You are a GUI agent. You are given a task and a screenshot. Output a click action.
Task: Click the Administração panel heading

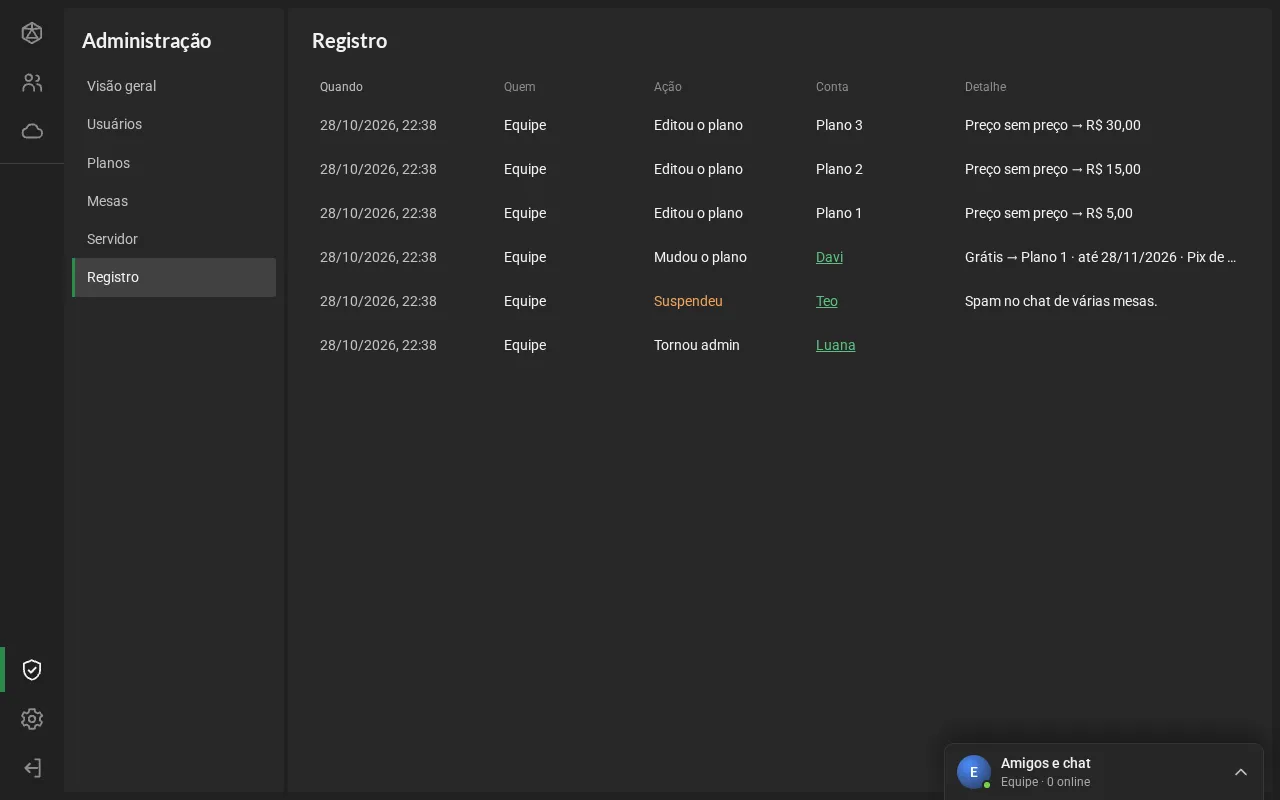146,41
